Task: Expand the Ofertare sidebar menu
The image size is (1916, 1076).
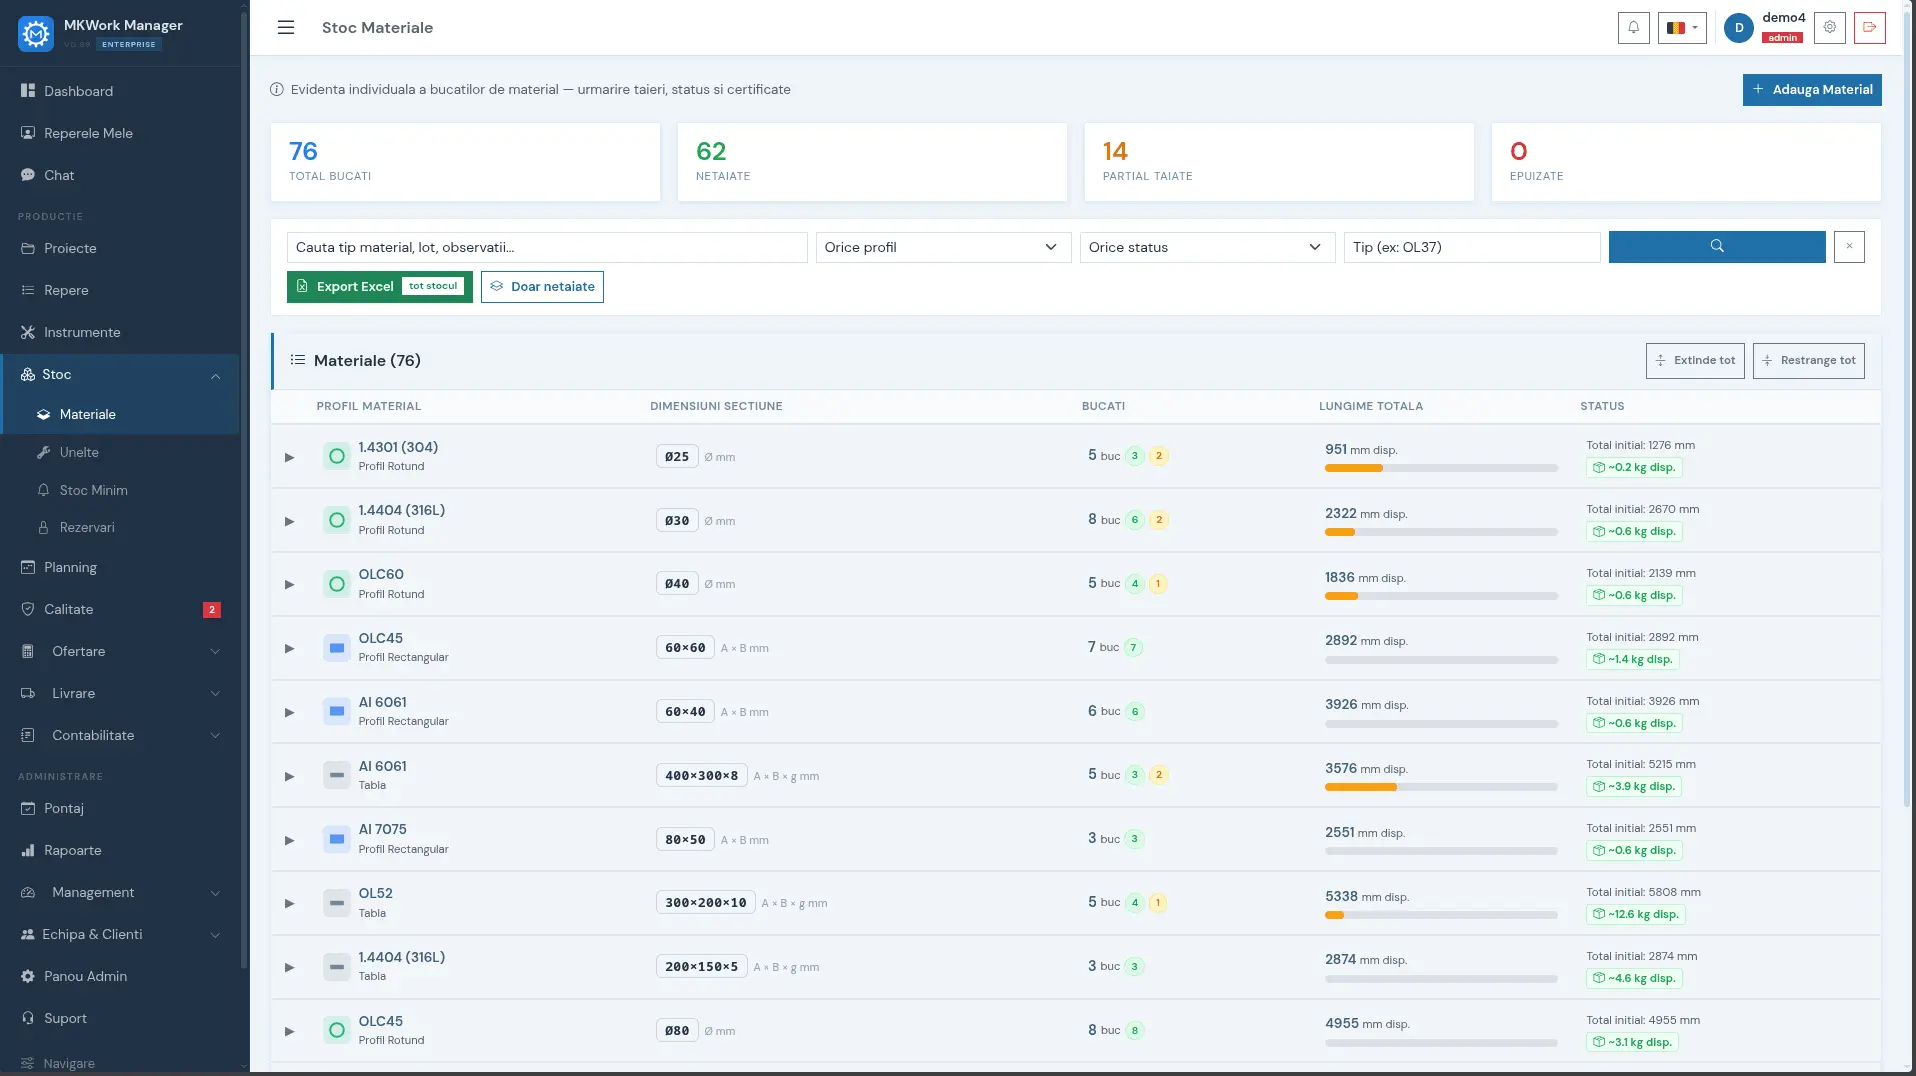Action: click(x=120, y=652)
